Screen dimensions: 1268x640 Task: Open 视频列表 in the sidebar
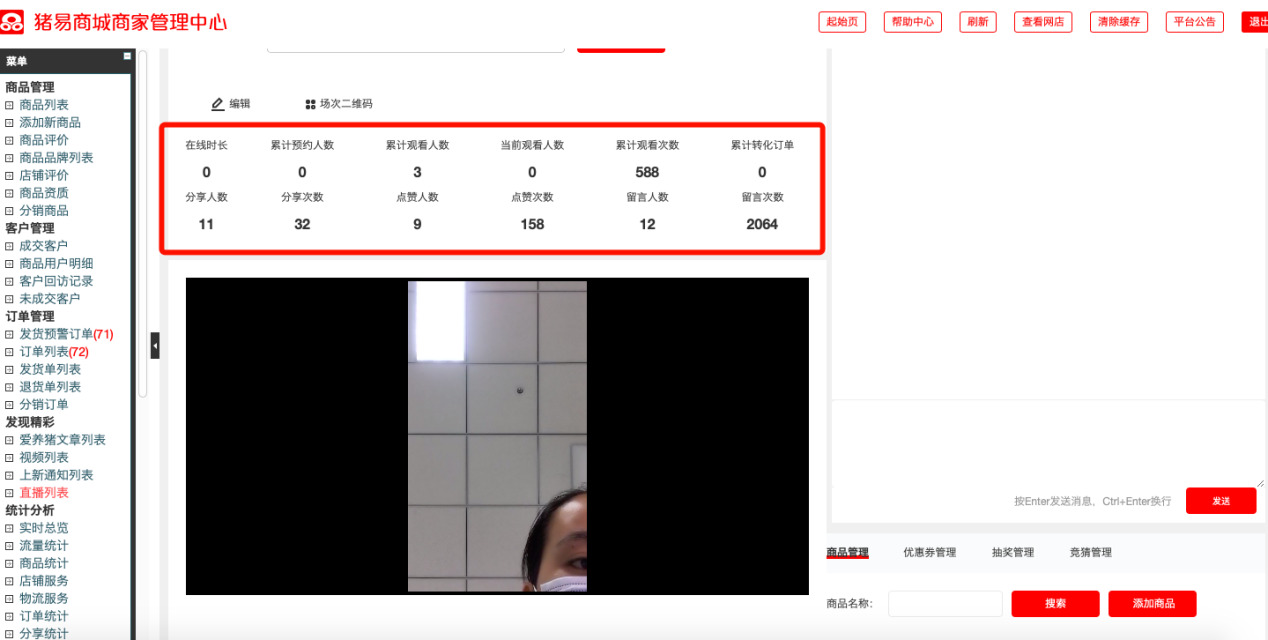tap(44, 458)
